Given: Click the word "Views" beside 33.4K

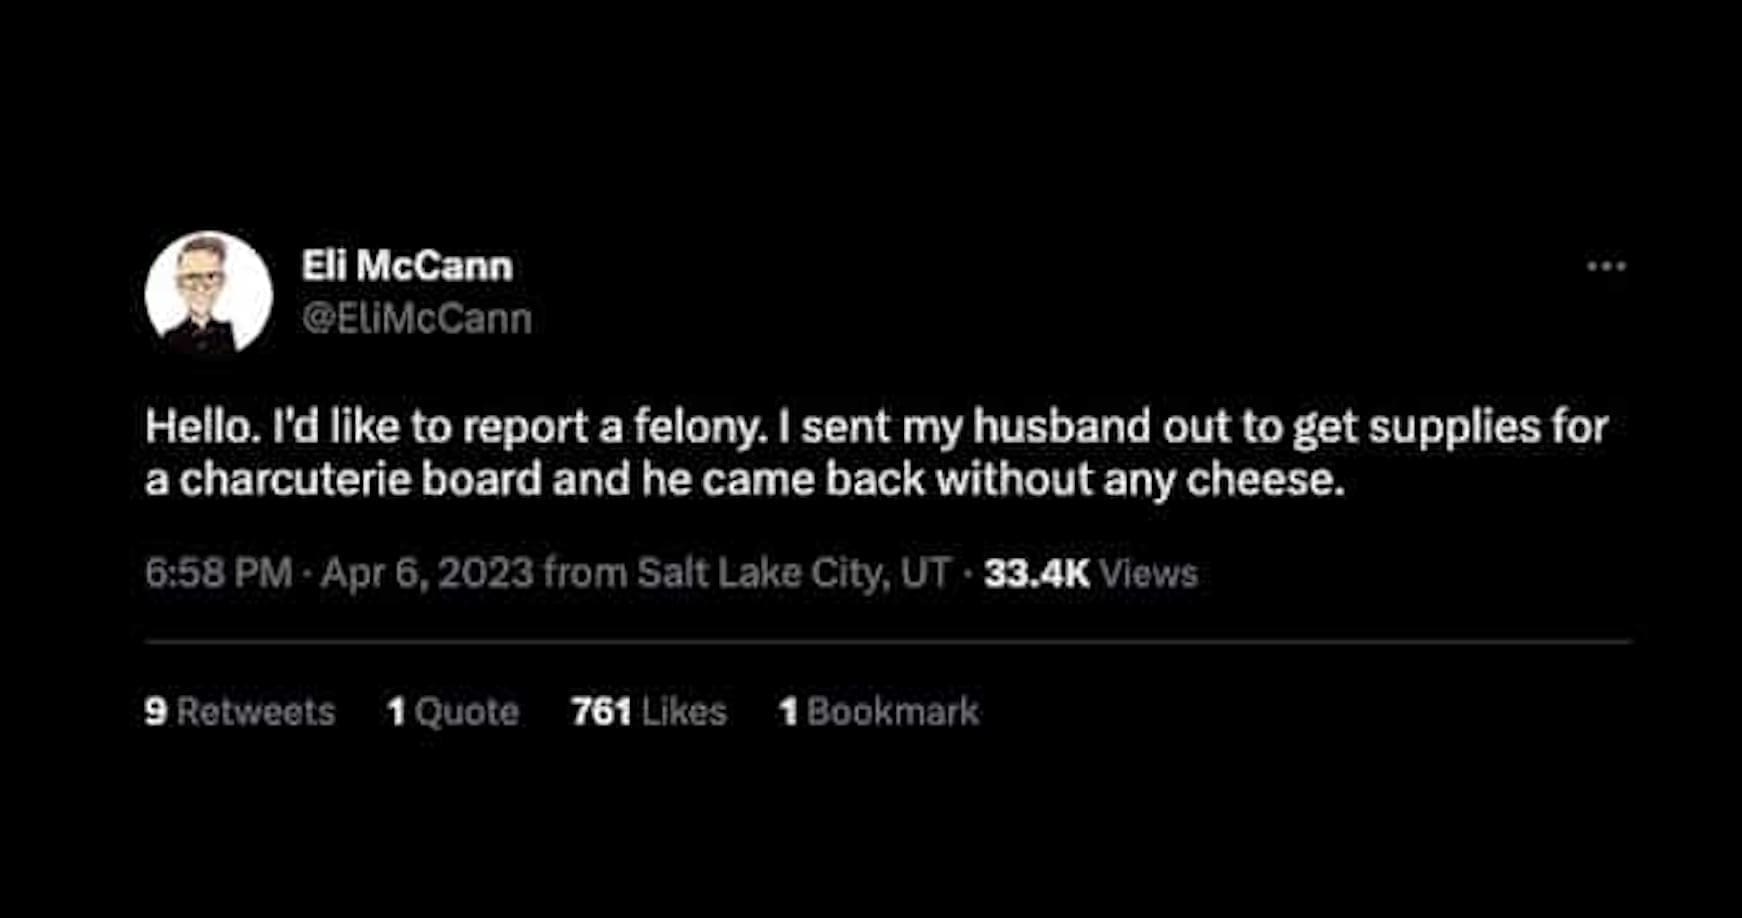Looking at the screenshot, I should tap(1149, 573).
